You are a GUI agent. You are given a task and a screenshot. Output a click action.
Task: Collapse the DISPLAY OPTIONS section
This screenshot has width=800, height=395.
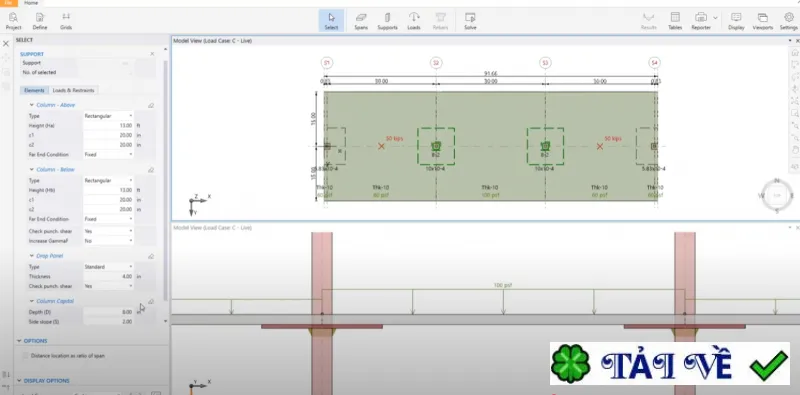pyautogui.click(x=19, y=381)
